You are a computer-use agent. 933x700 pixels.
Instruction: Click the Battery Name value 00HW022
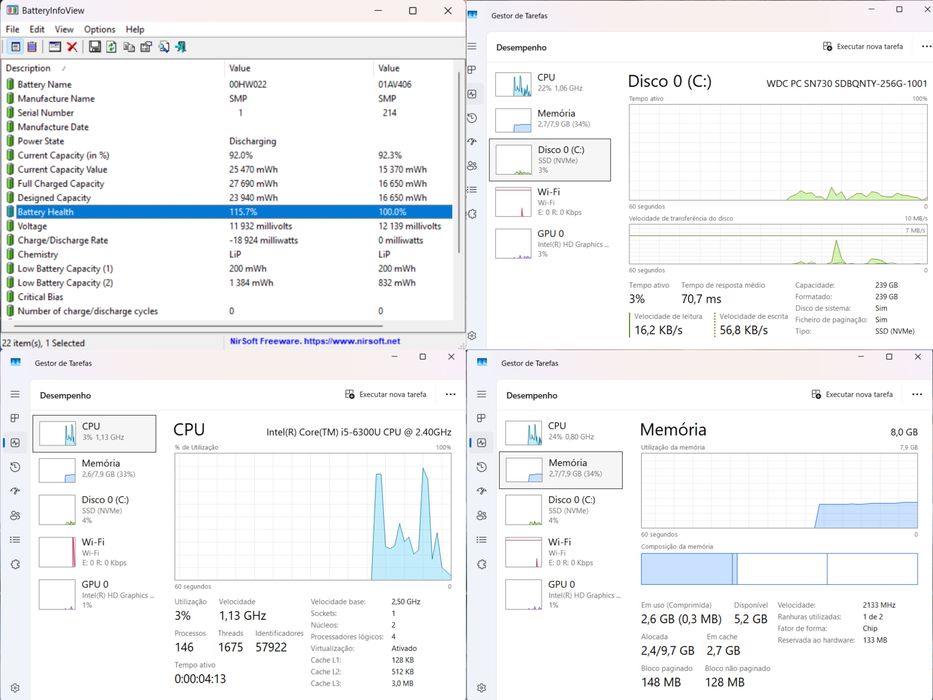[x=248, y=85]
